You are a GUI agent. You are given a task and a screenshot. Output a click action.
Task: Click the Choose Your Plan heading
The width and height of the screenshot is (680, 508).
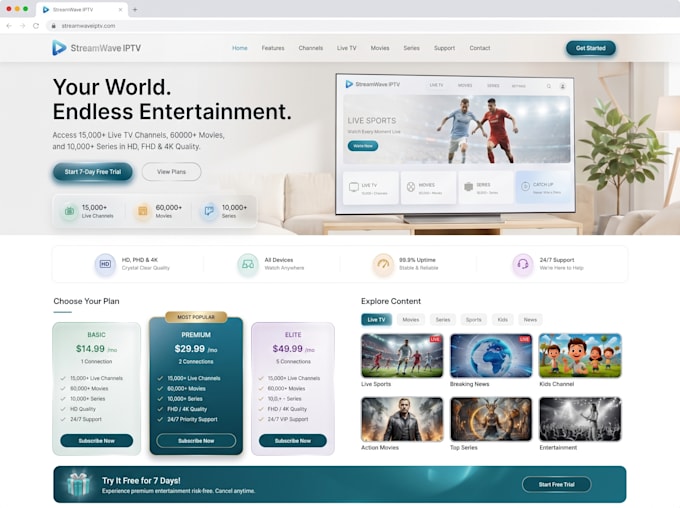point(86,301)
